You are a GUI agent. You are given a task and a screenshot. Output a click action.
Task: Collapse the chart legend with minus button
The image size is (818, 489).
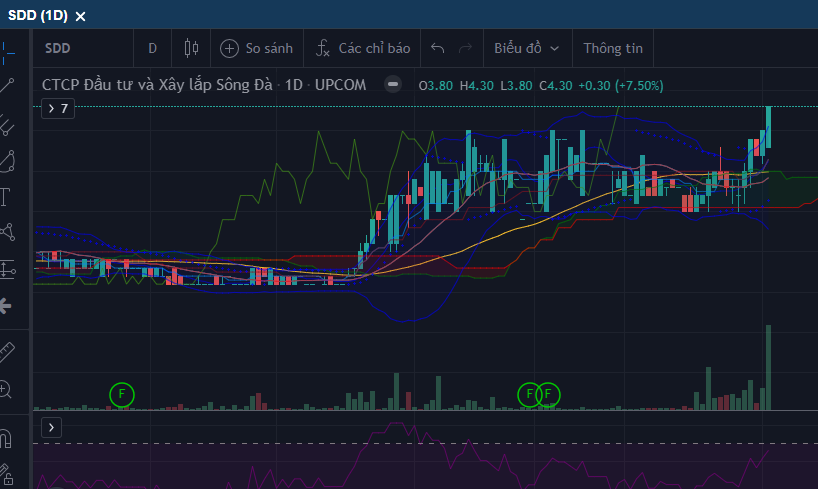[x=394, y=85]
